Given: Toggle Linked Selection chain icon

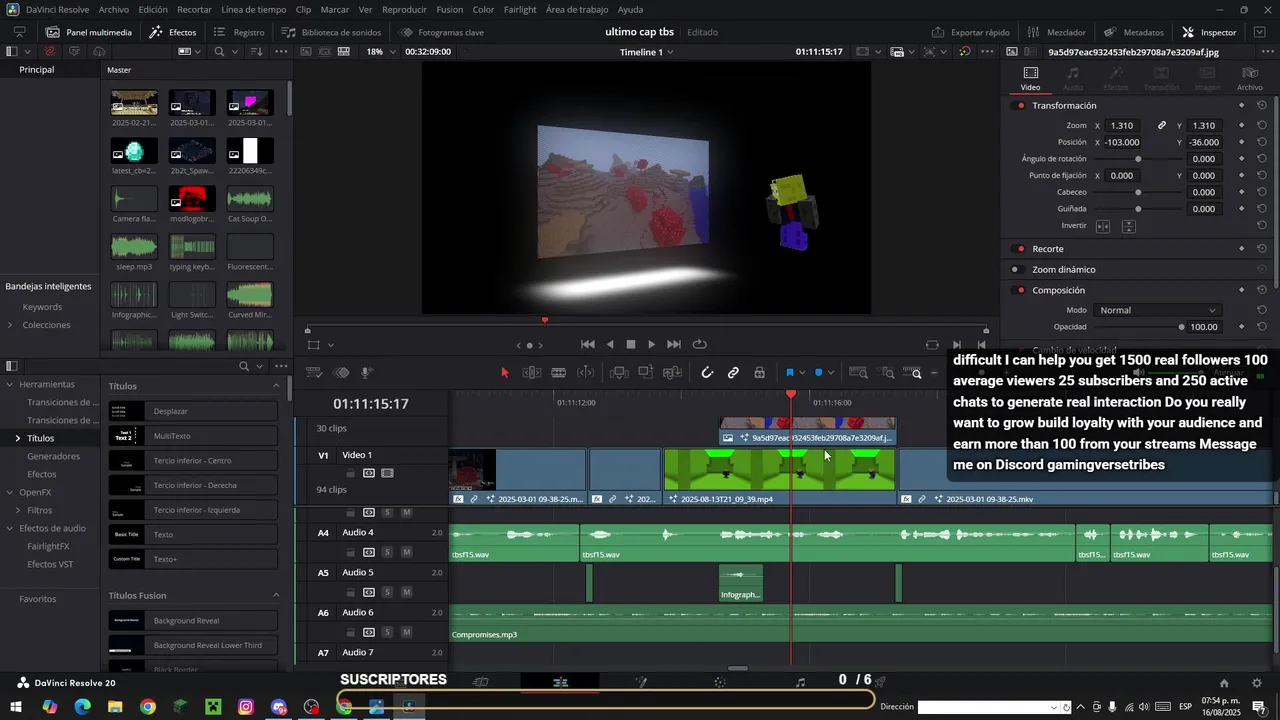Looking at the screenshot, I should (733, 373).
